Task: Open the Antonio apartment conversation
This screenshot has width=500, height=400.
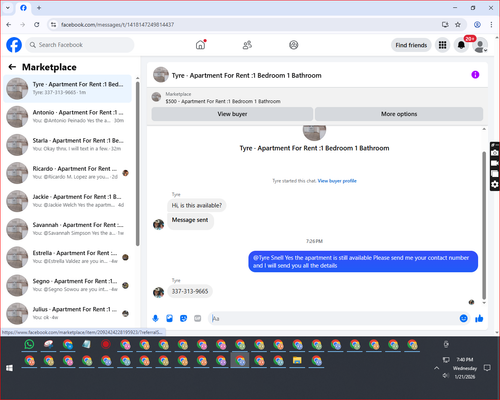Action: point(68,117)
